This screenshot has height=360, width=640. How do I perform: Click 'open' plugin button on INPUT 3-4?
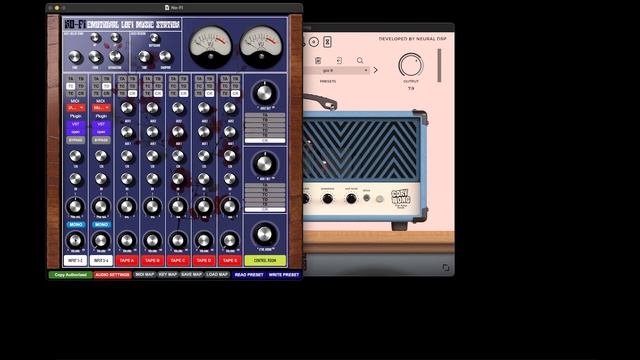pos(101,132)
